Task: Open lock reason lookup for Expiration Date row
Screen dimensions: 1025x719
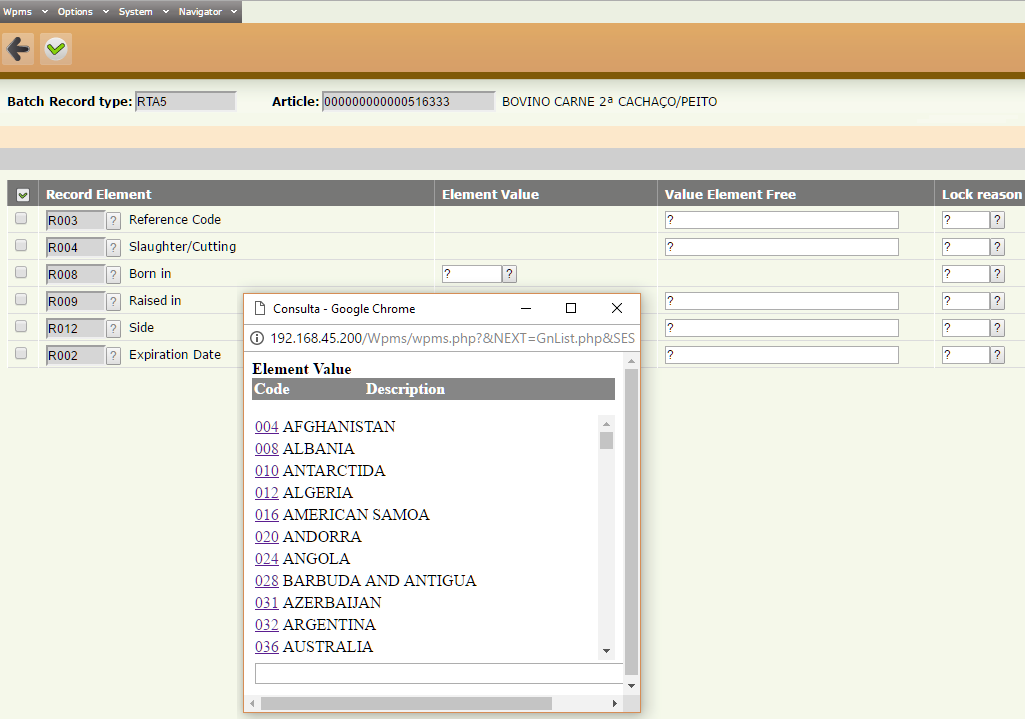Action: pos(998,355)
